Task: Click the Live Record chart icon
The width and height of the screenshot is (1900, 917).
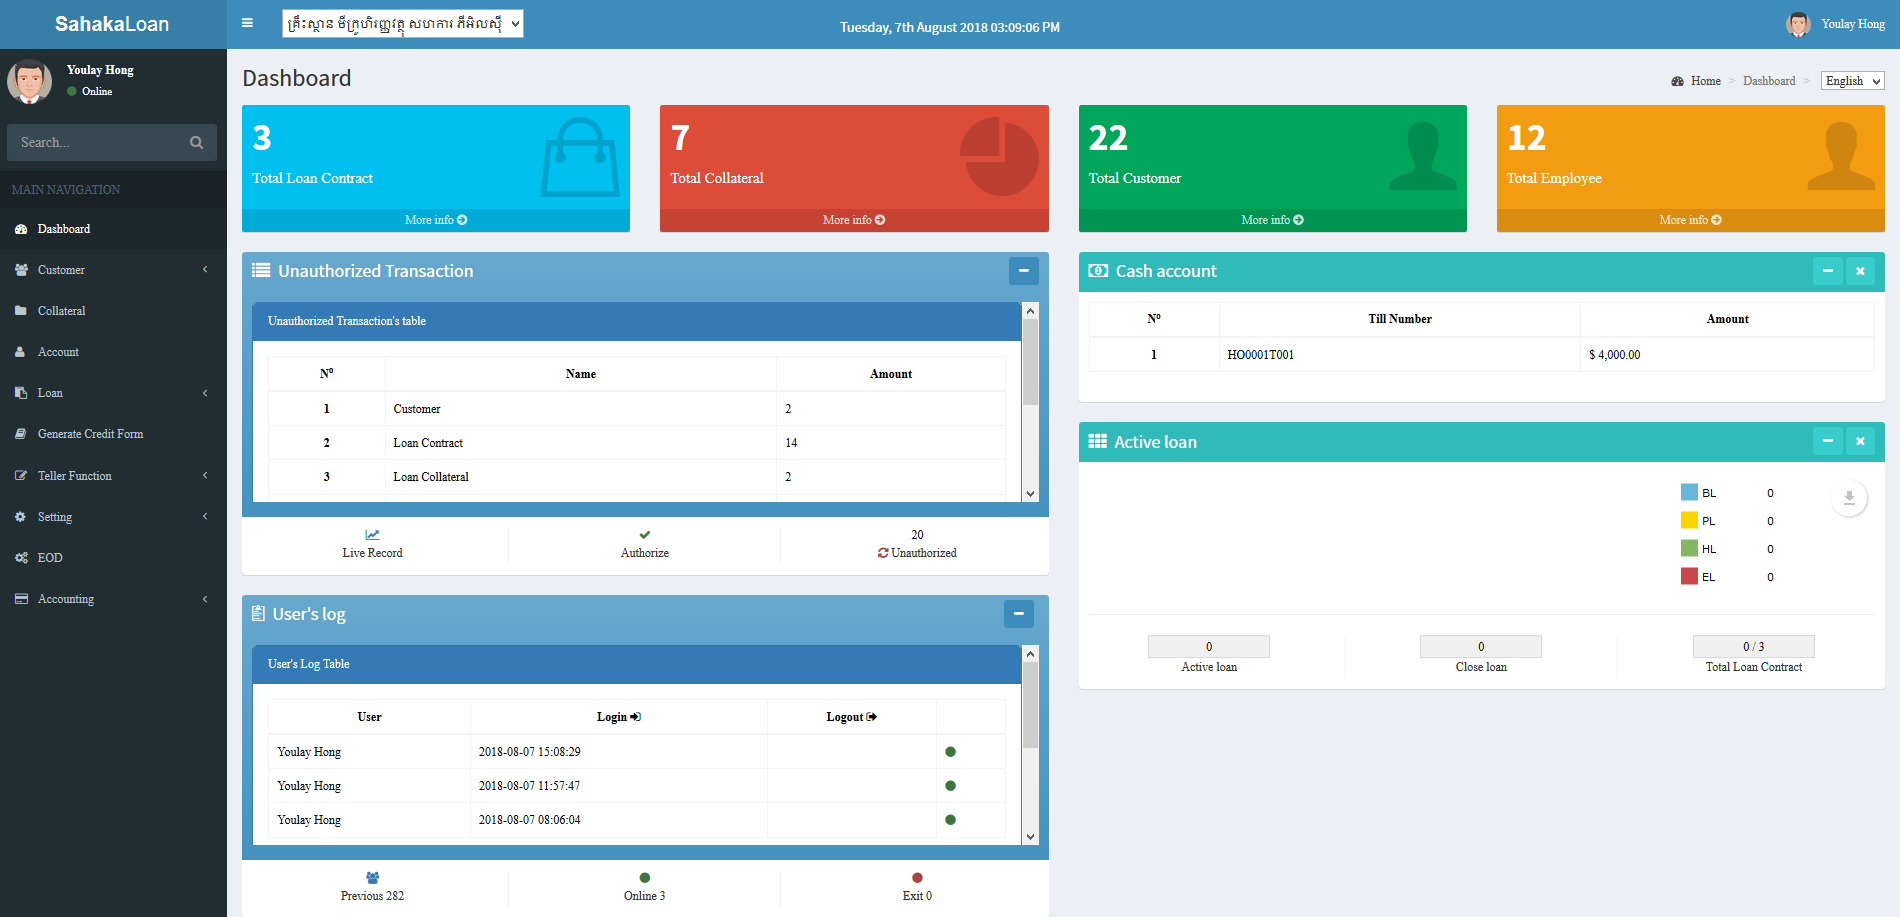Action: [372, 535]
